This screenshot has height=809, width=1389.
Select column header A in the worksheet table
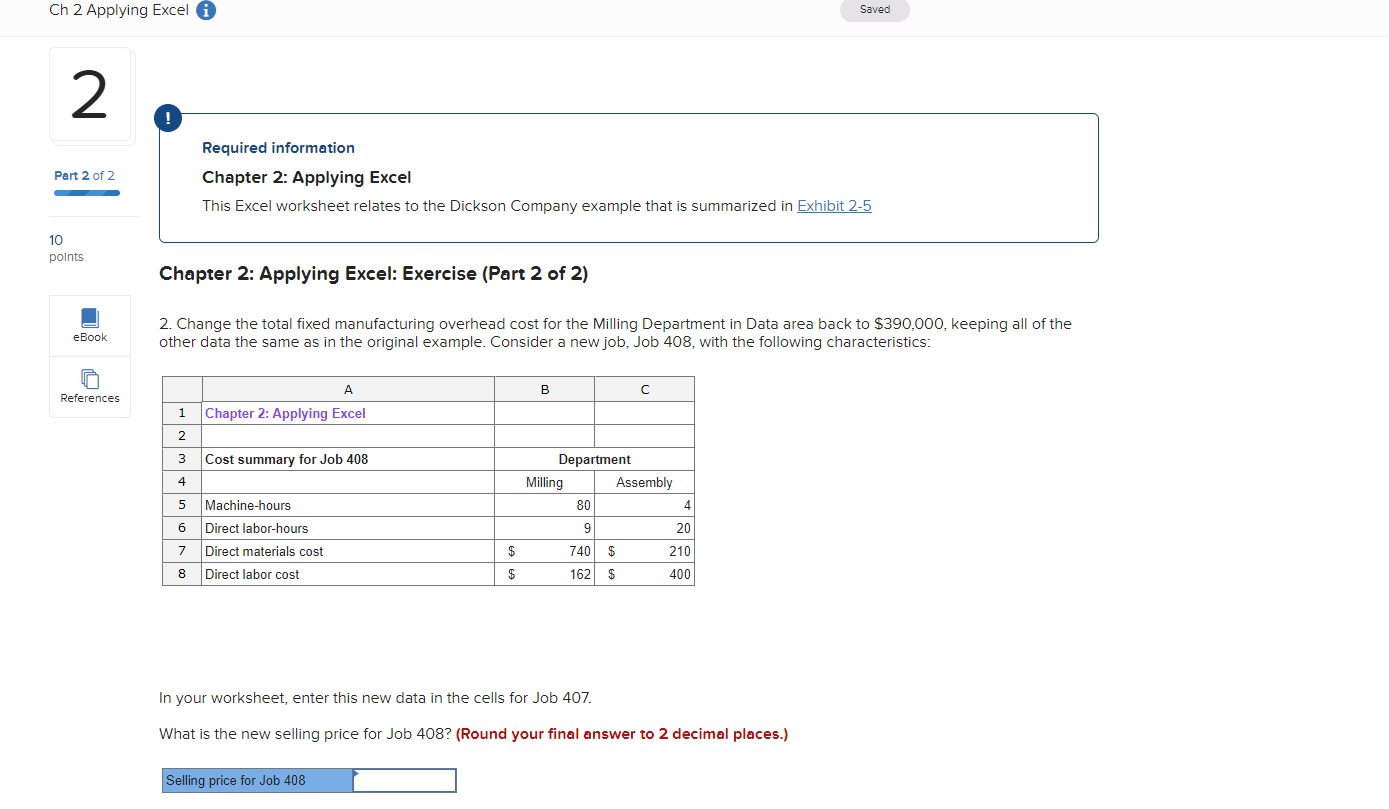(348, 389)
